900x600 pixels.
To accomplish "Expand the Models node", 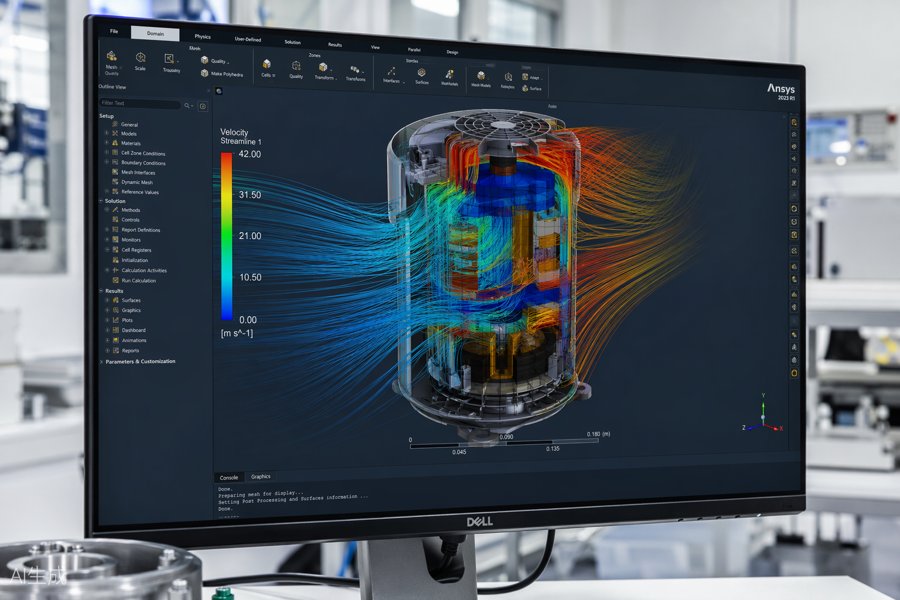I will click(107, 133).
